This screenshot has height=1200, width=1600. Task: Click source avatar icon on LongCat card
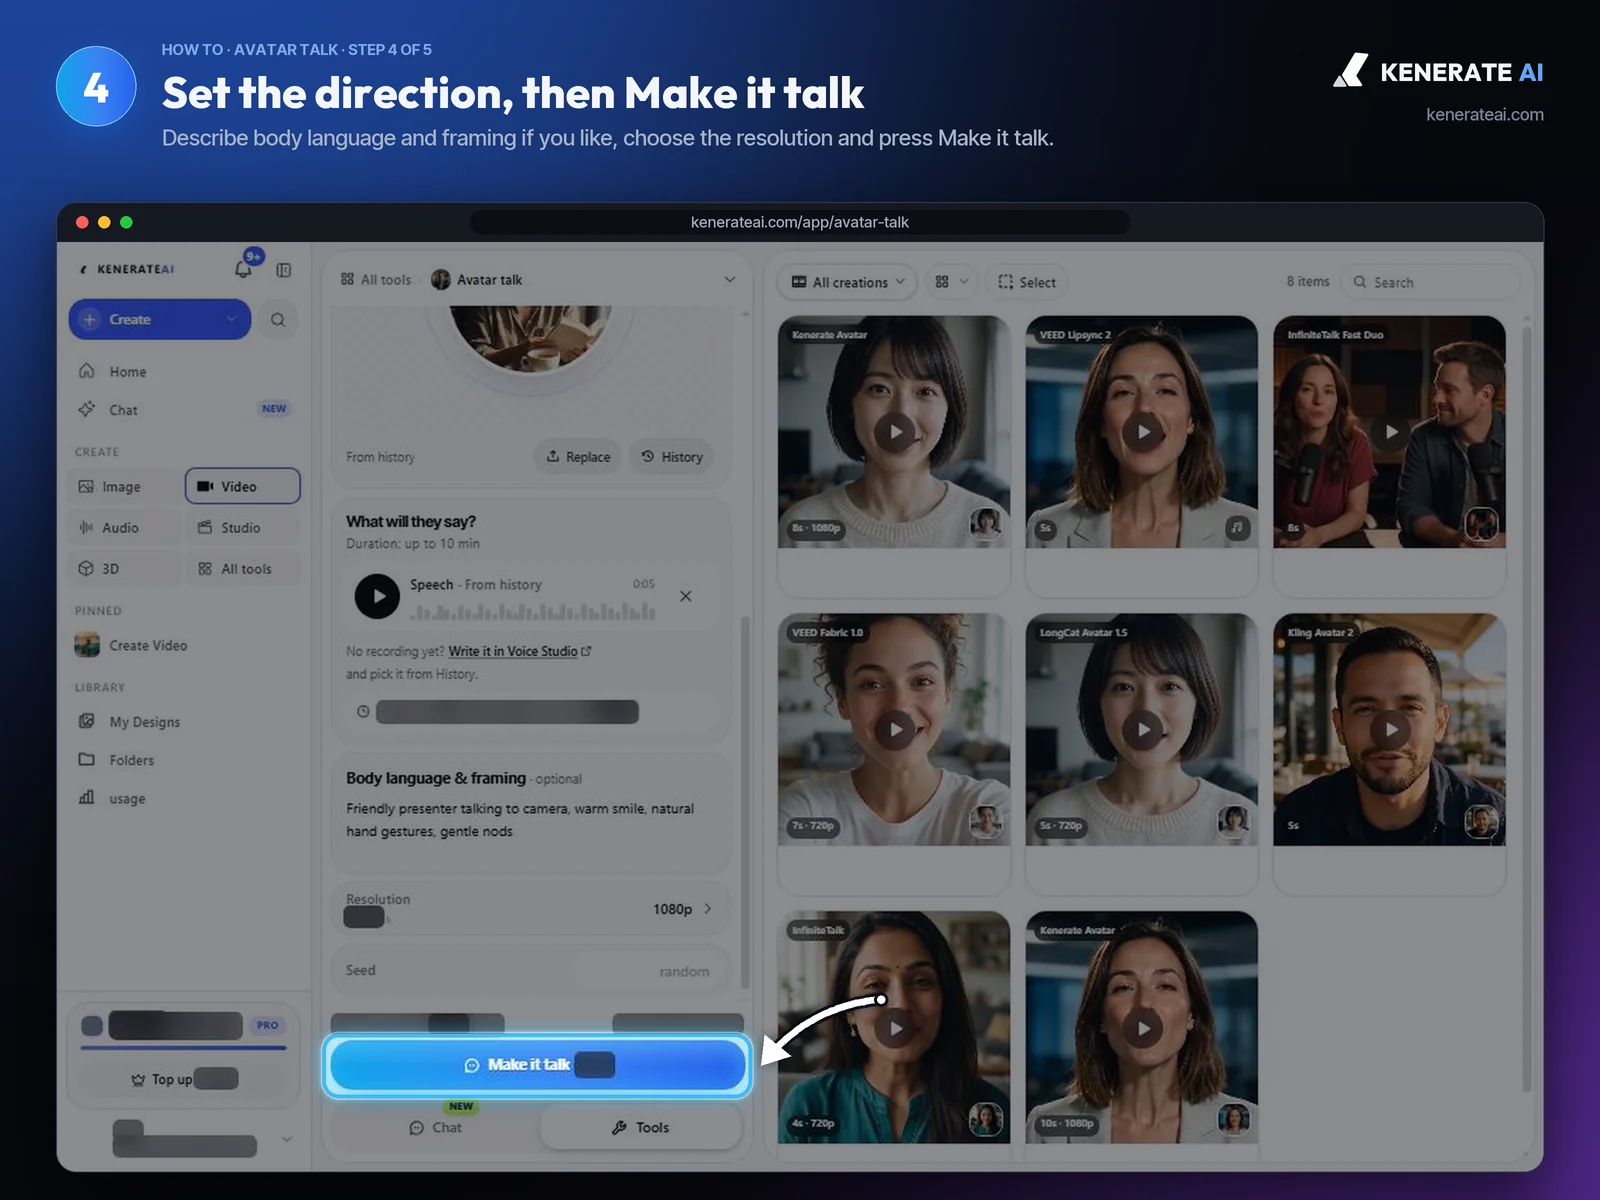click(1233, 822)
